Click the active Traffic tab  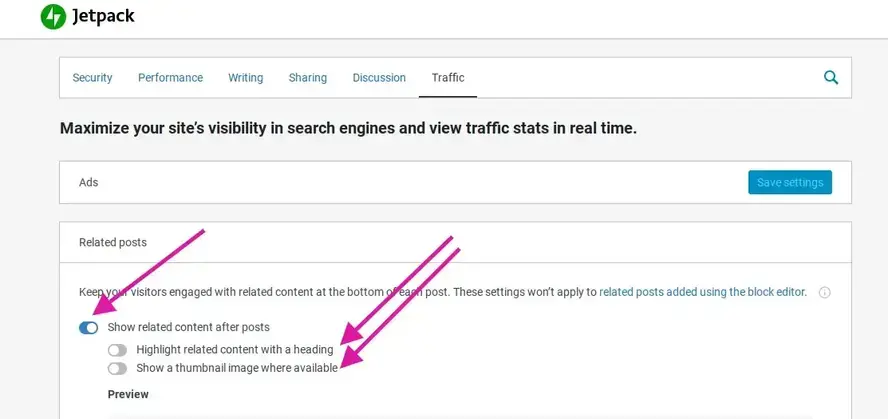point(448,78)
